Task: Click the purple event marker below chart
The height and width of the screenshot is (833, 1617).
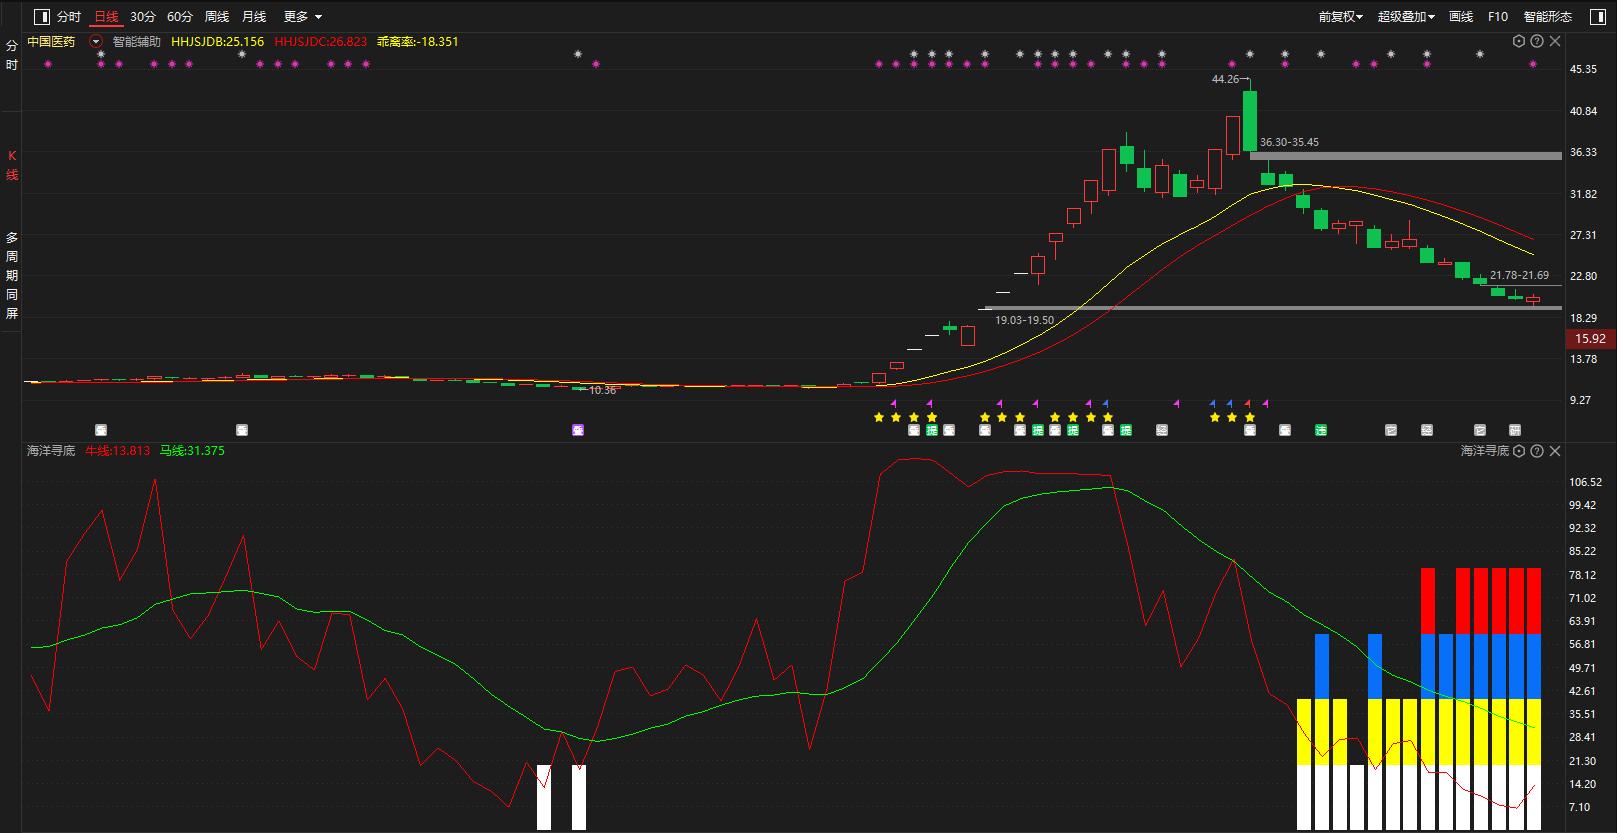Action: coord(578,430)
